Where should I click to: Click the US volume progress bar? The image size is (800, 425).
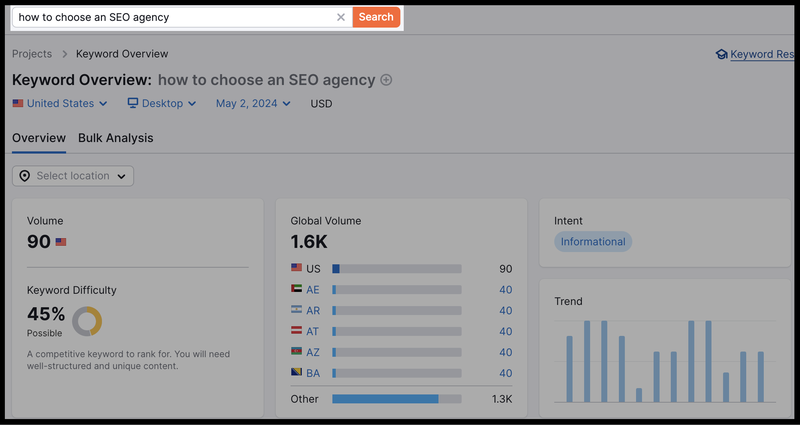point(397,269)
